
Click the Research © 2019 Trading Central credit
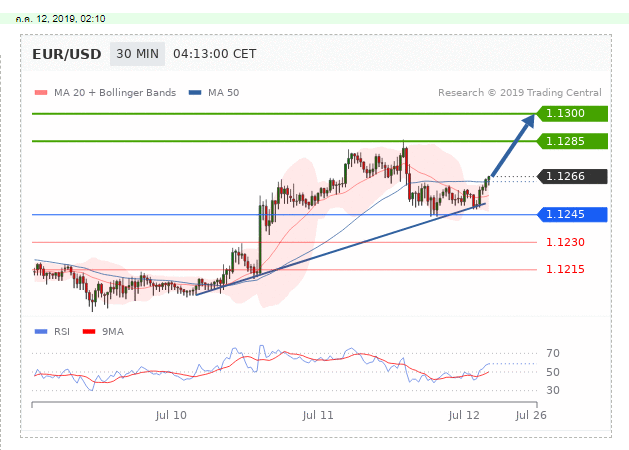520,93
